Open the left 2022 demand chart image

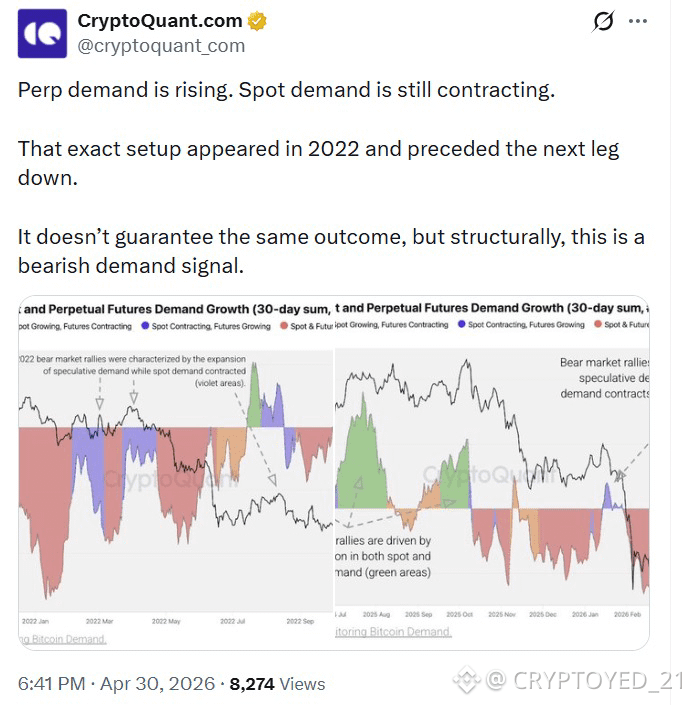click(x=176, y=472)
